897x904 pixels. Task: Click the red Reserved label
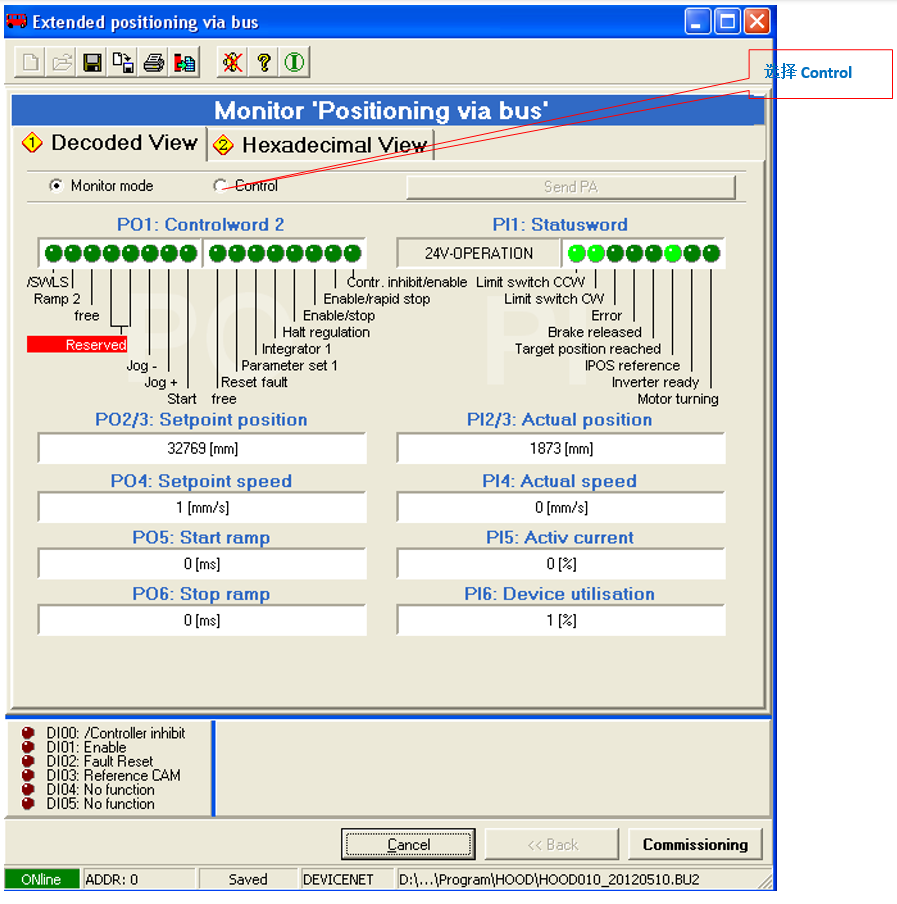[x=77, y=345]
